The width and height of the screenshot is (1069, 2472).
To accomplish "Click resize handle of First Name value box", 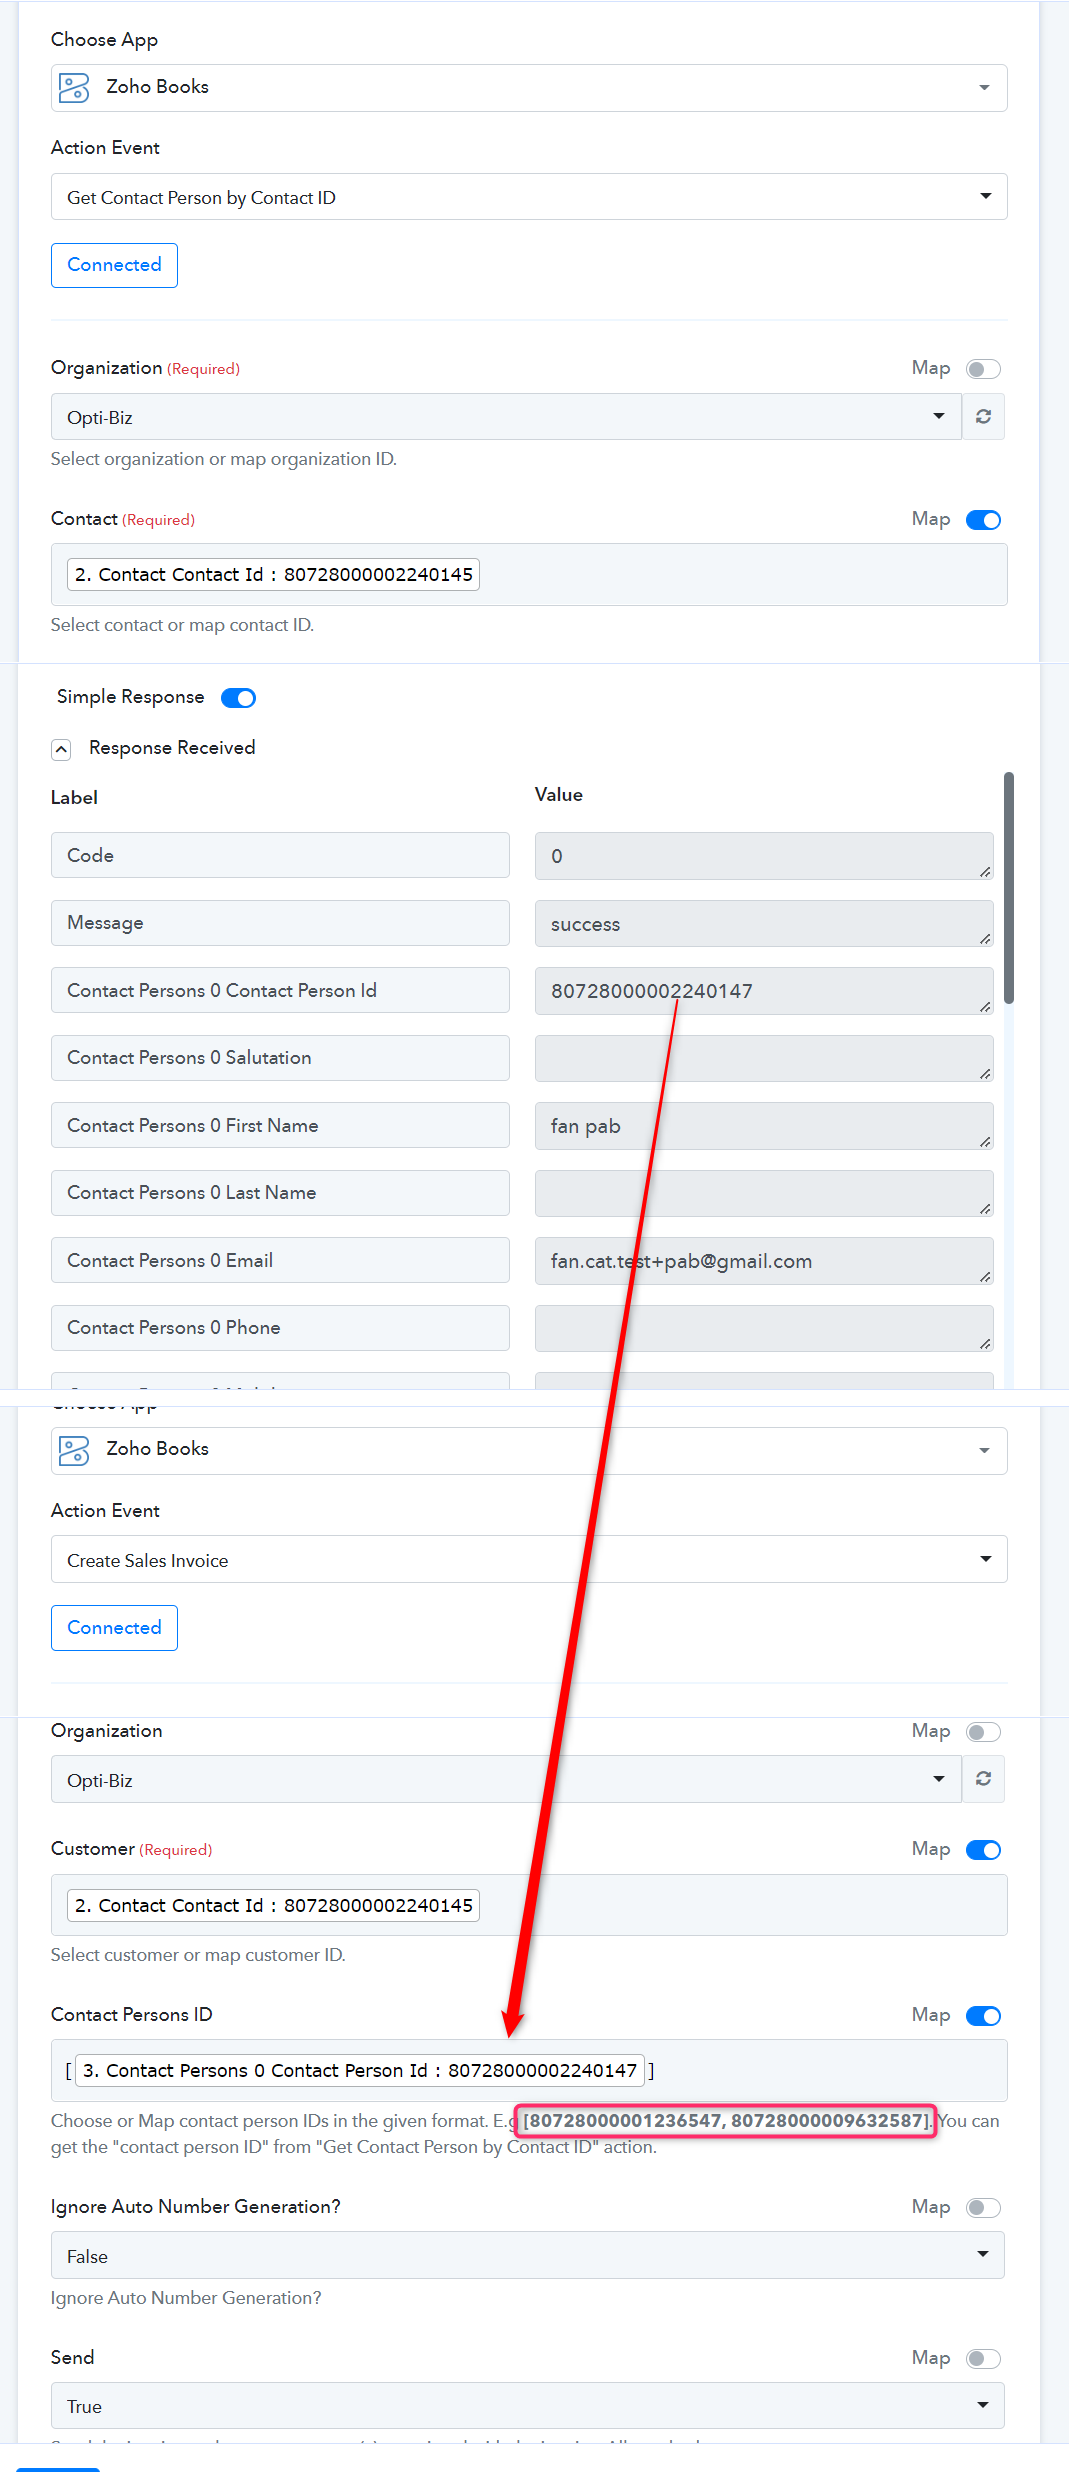I will click(x=985, y=1142).
